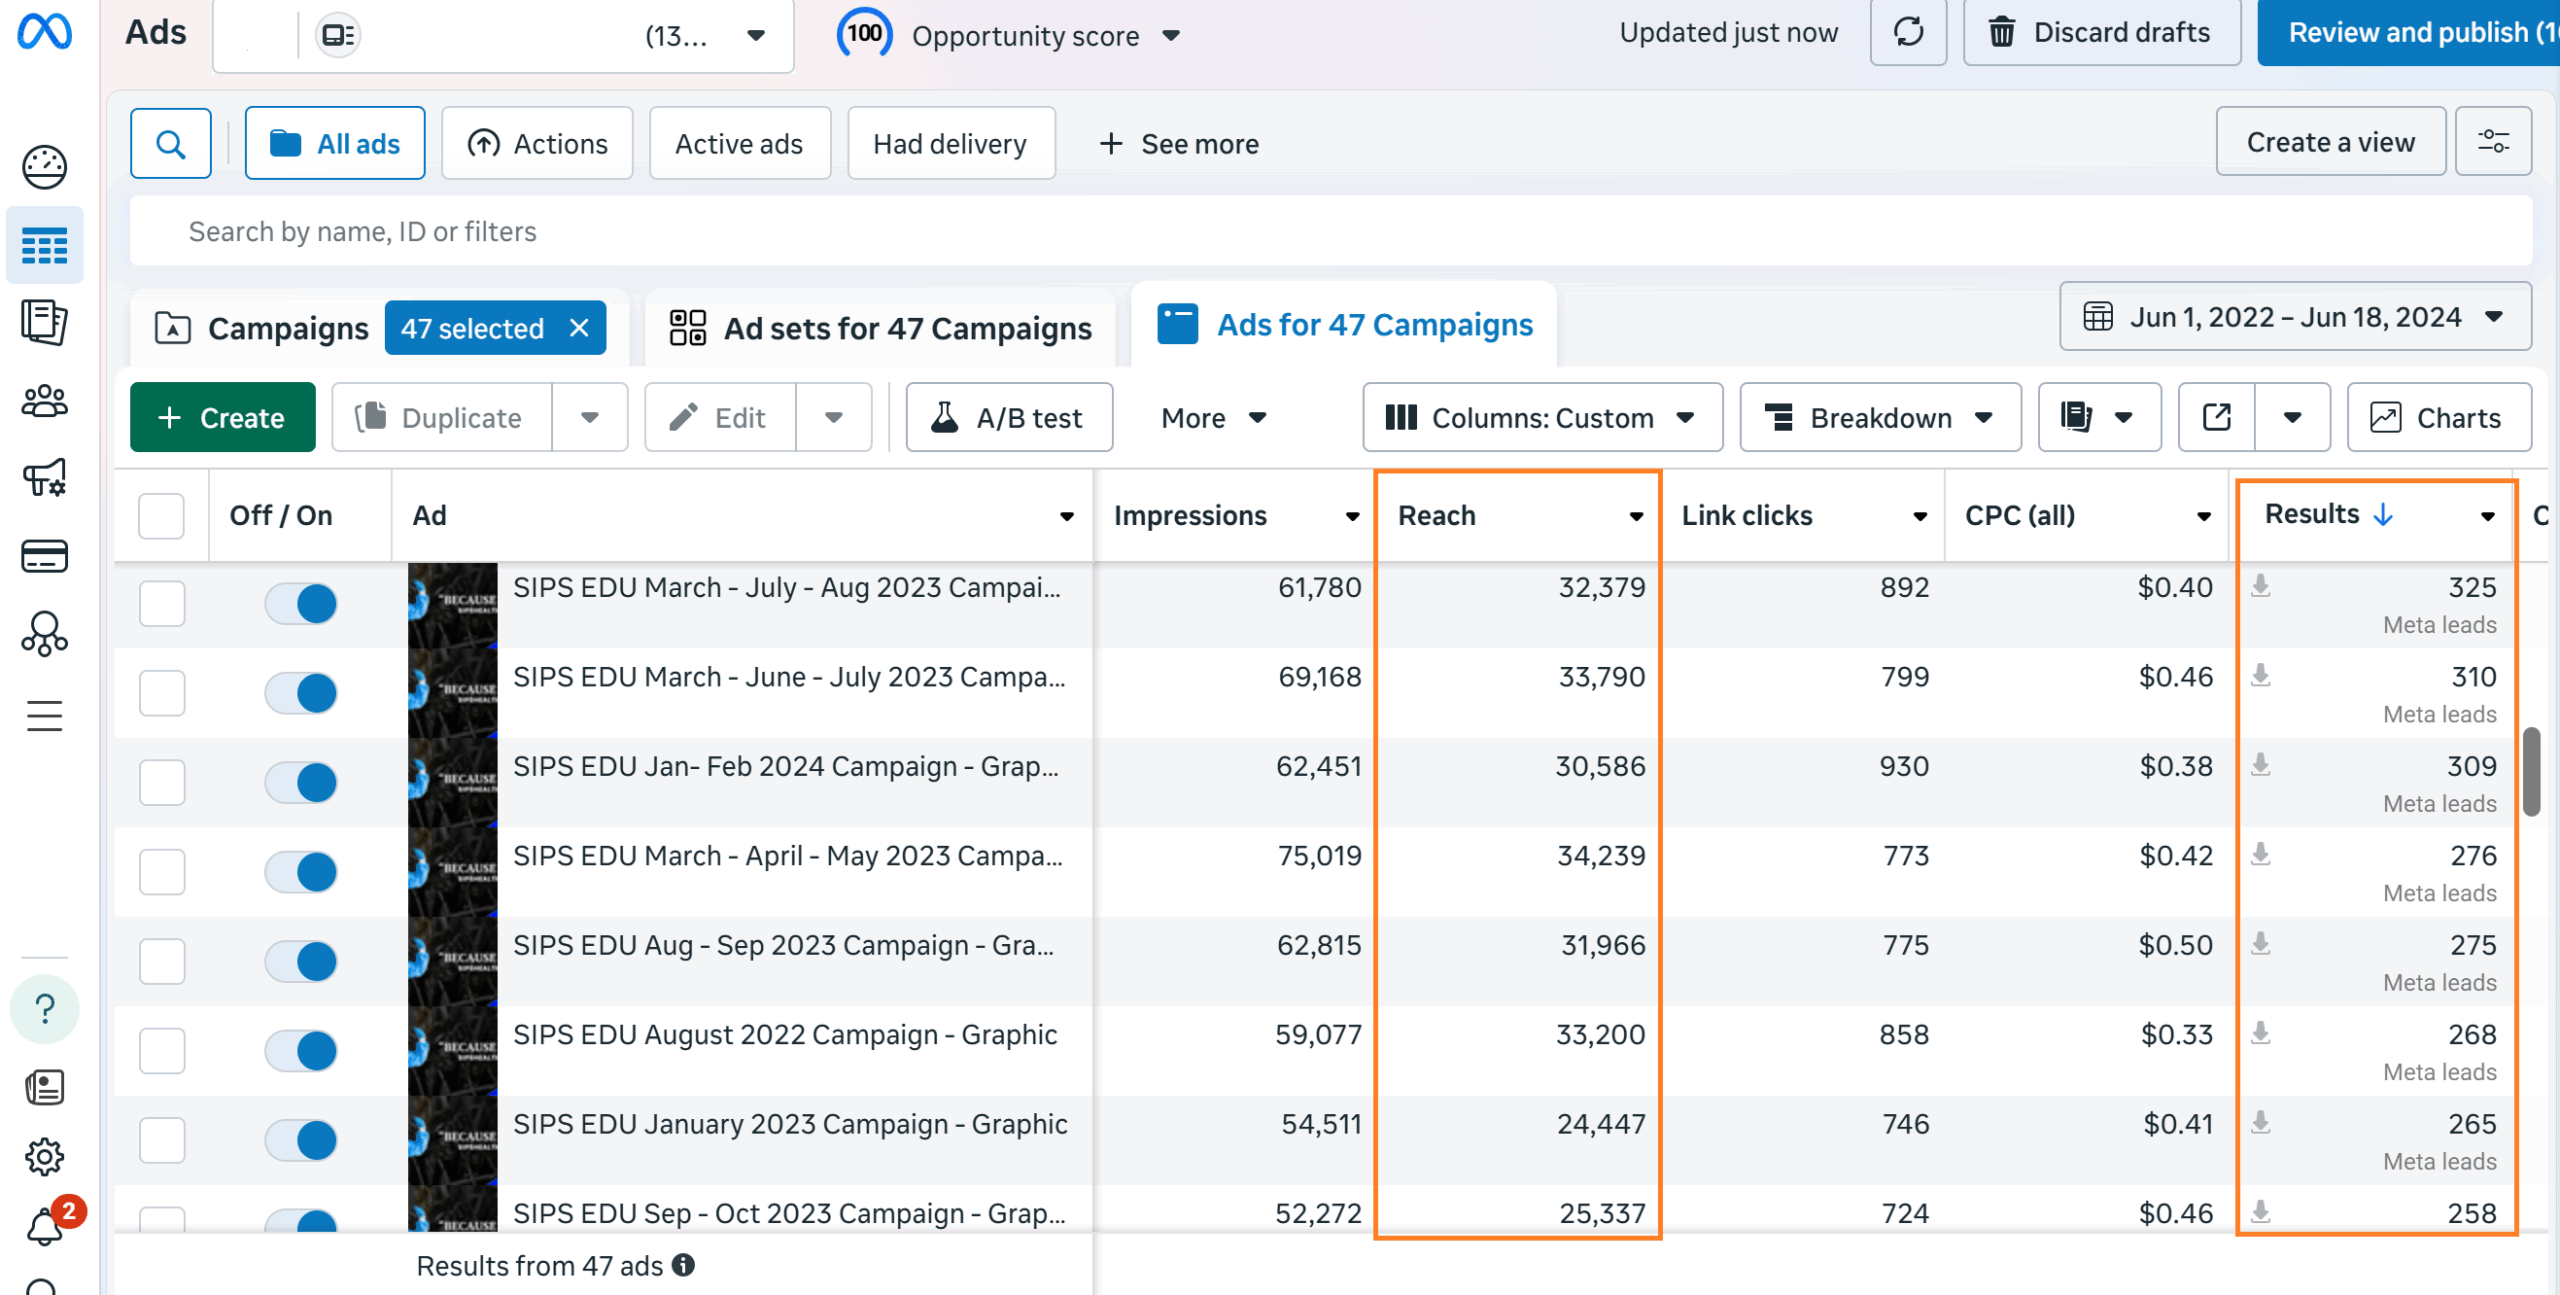Open the magnifier search icon button
The width and height of the screenshot is (2560, 1295).
coord(171,144)
